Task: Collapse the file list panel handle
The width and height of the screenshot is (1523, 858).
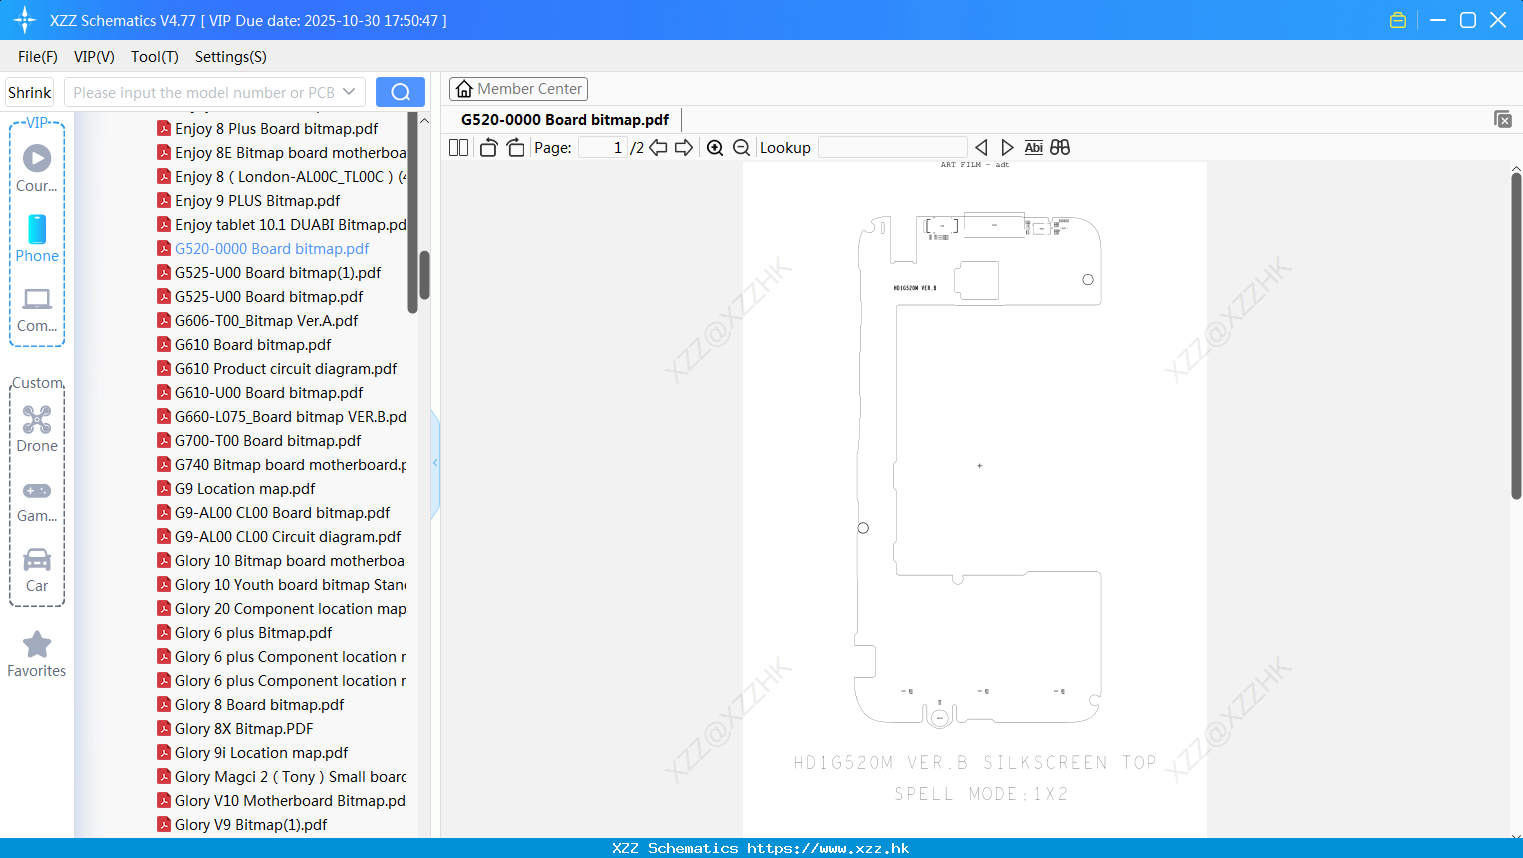Action: pos(435,463)
